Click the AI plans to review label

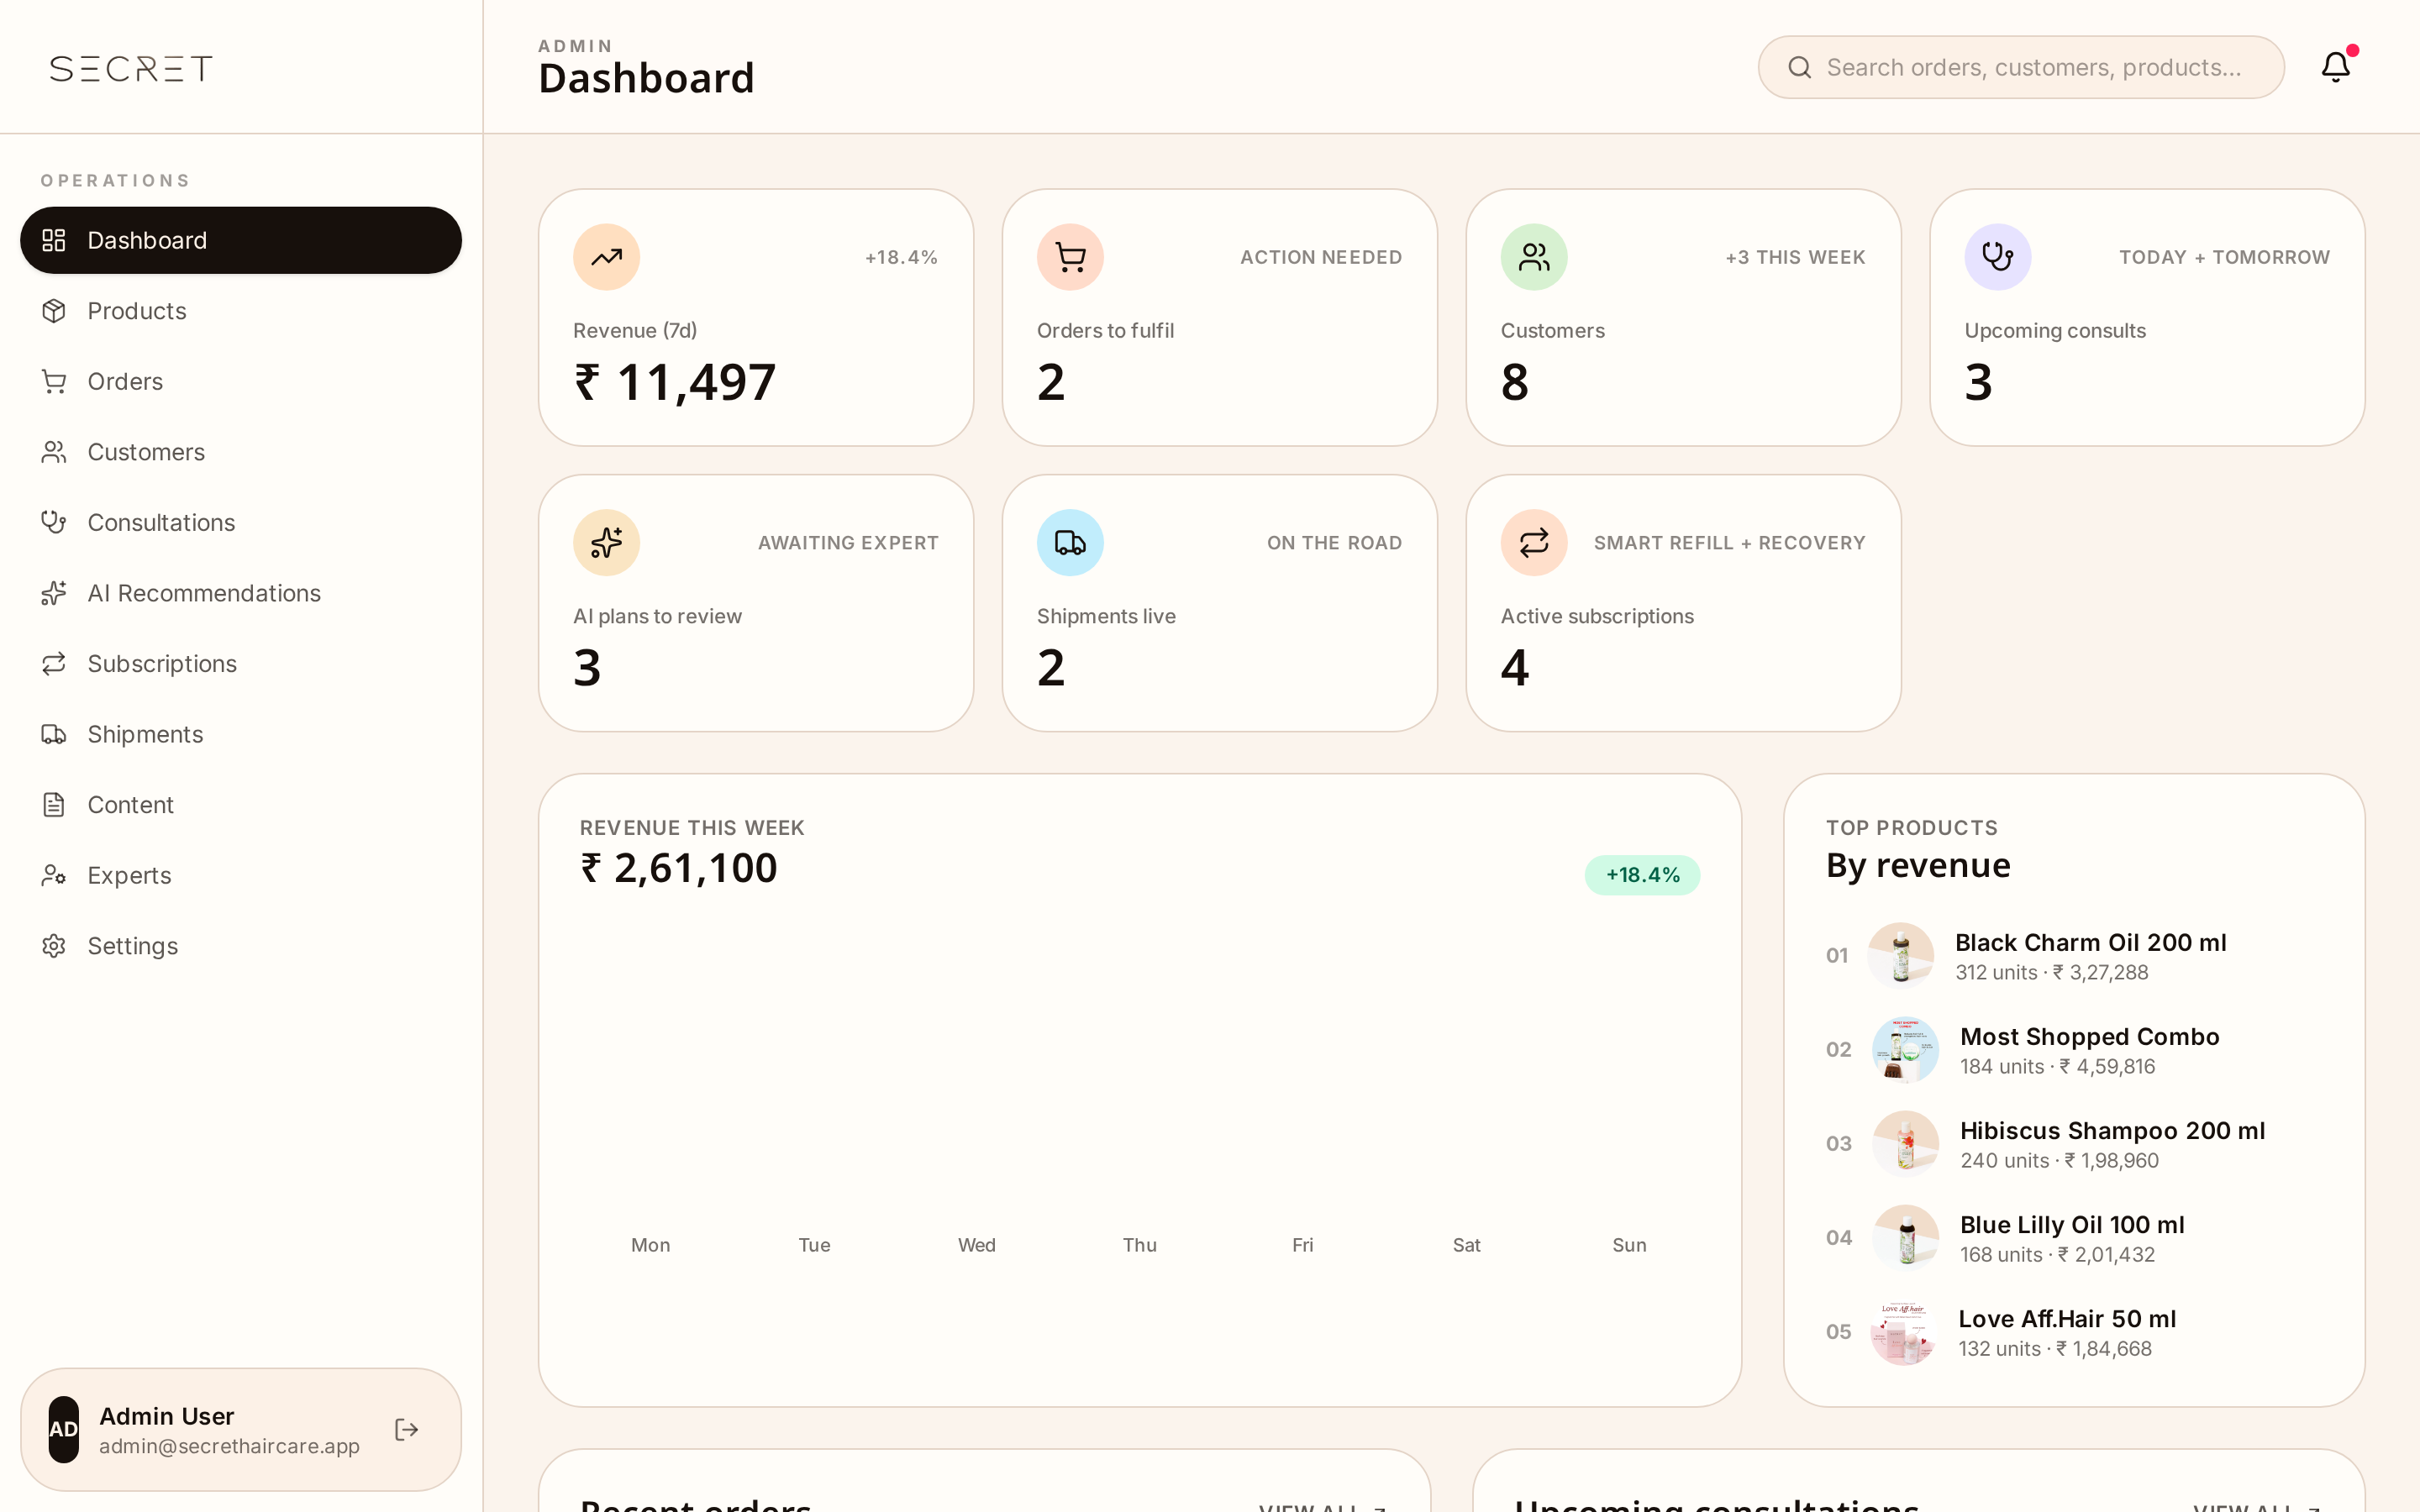657,616
